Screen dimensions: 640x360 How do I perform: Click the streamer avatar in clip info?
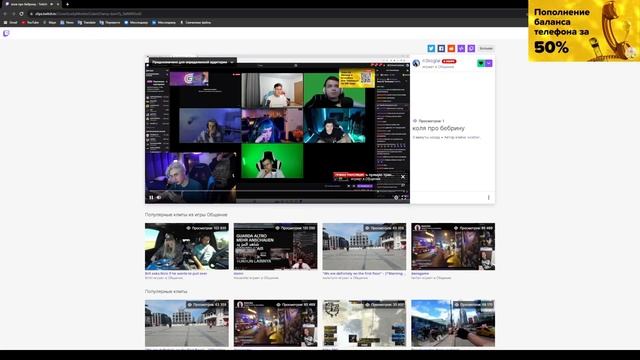point(416,63)
